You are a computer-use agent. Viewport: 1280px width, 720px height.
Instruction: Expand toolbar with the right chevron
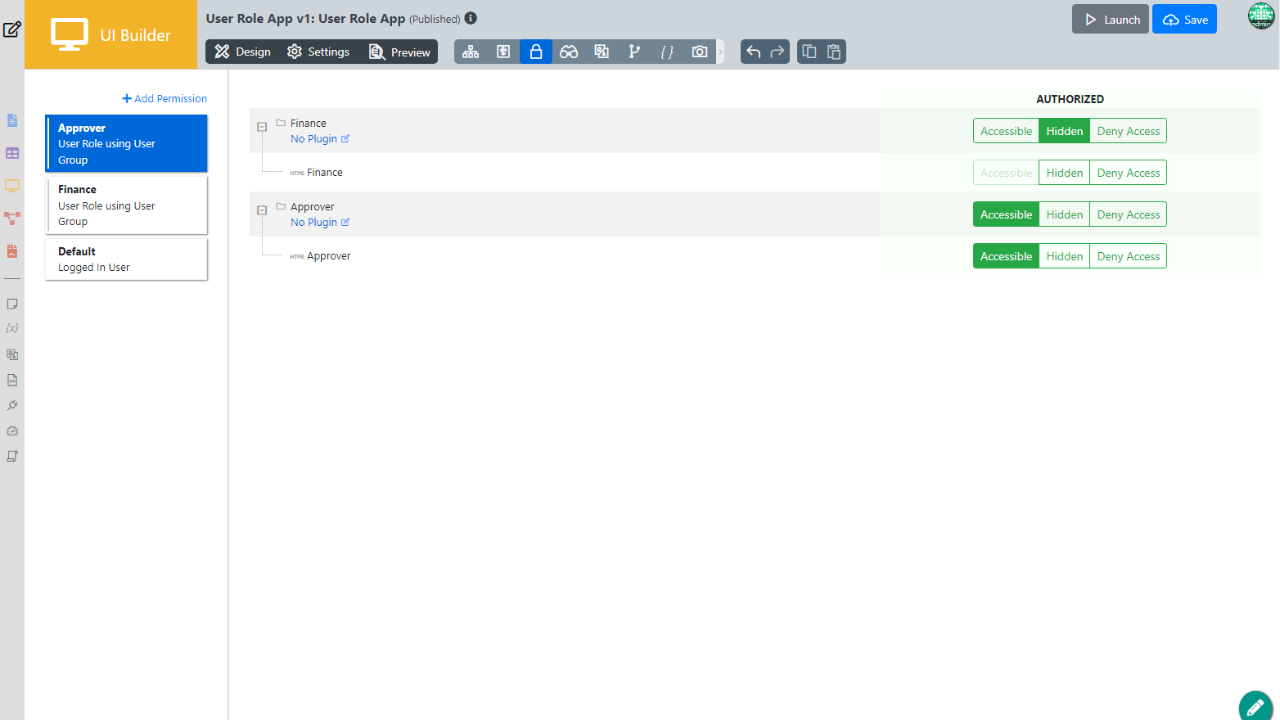[x=721, y=52]
